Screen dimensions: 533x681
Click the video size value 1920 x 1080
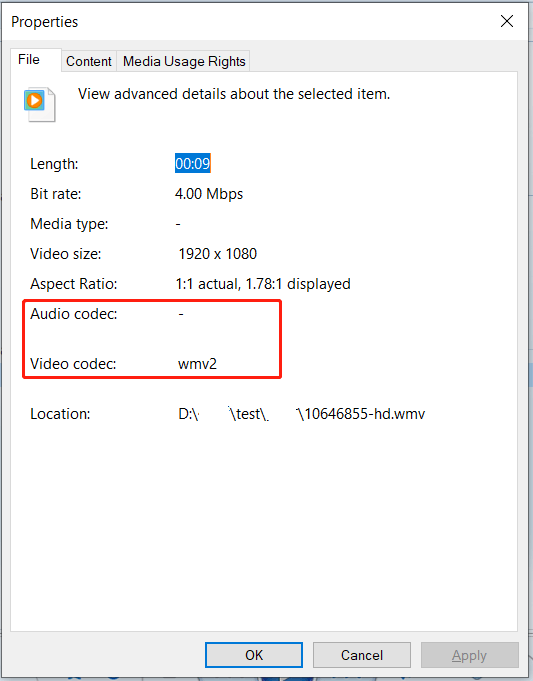coord(217,254)
